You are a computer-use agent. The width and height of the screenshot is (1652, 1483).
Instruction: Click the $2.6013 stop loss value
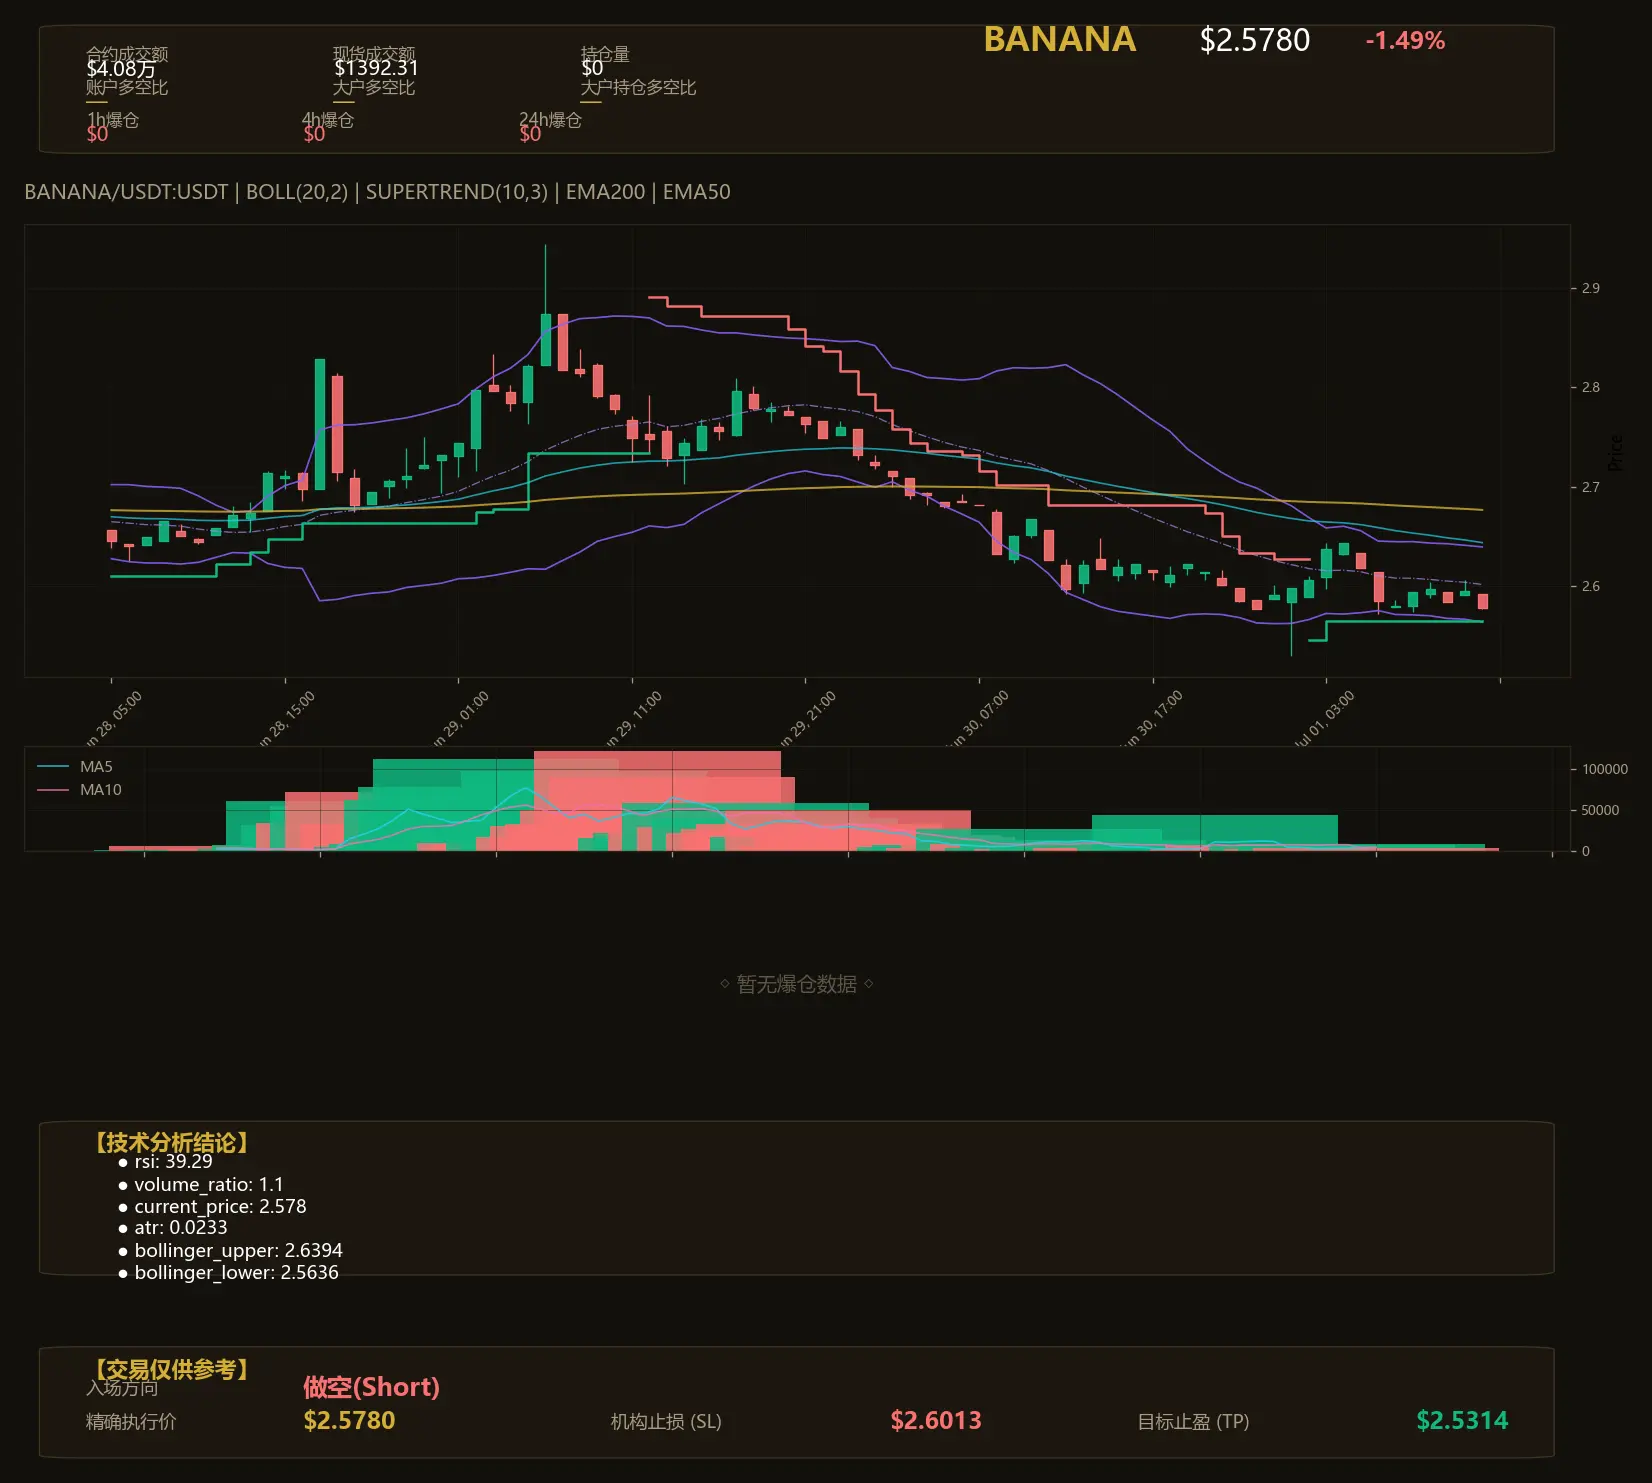936,1421
